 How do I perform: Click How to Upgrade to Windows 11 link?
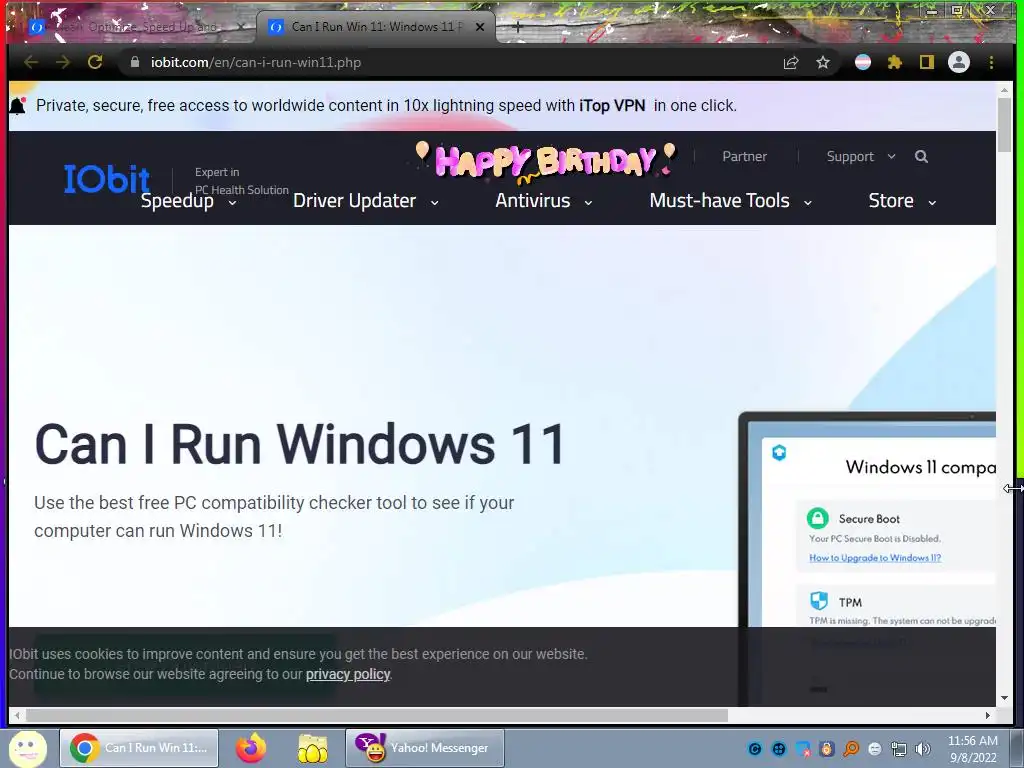pyautogui.click(x=875, y=558)
